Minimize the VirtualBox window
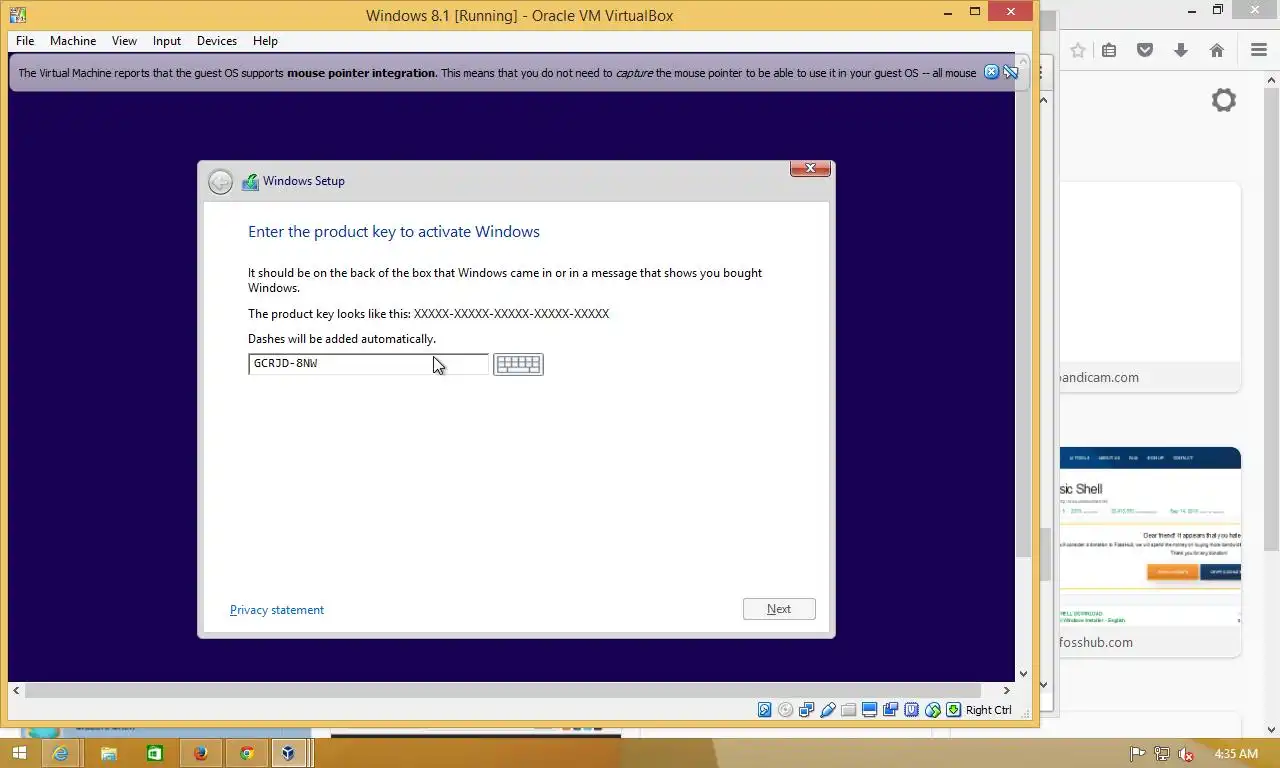This screenshot has width=1280, height=768. coord(947,11)
